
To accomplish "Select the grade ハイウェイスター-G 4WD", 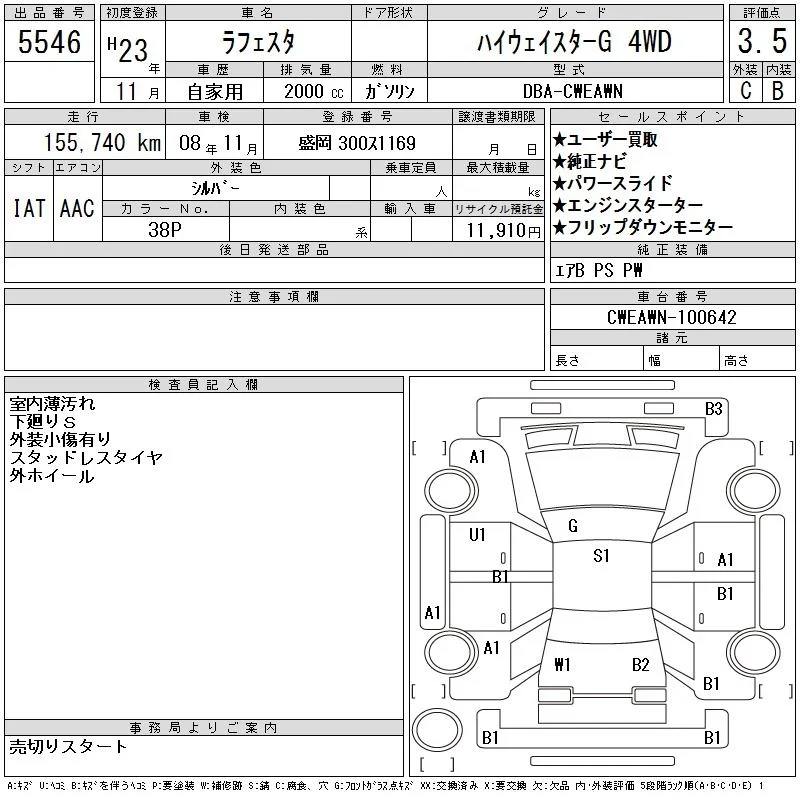I will (574, 42).
